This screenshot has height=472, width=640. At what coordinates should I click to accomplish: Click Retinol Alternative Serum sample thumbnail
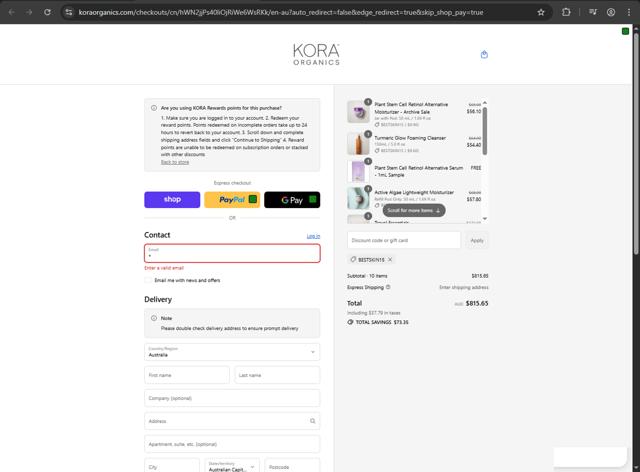point(358,171)
